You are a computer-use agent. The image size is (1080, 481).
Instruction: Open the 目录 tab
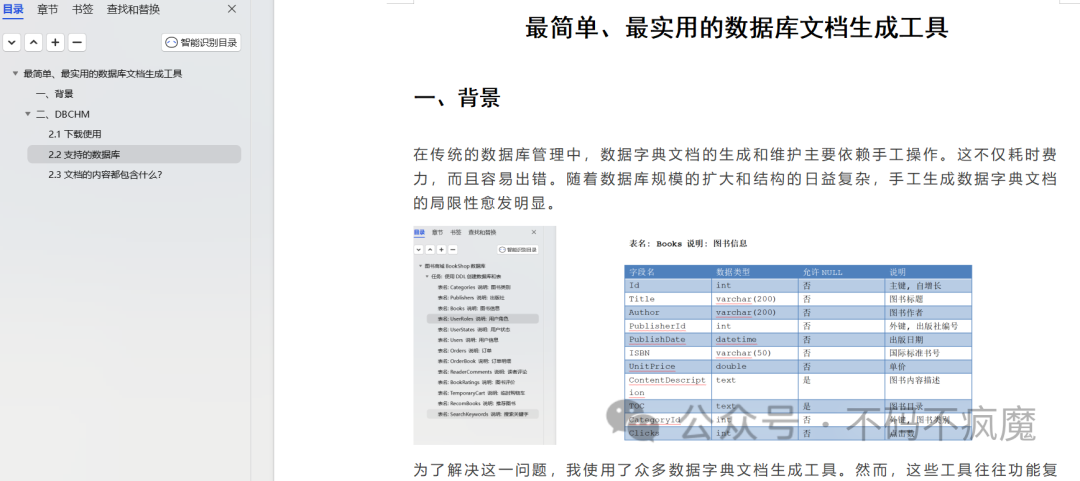click(13, 10)
